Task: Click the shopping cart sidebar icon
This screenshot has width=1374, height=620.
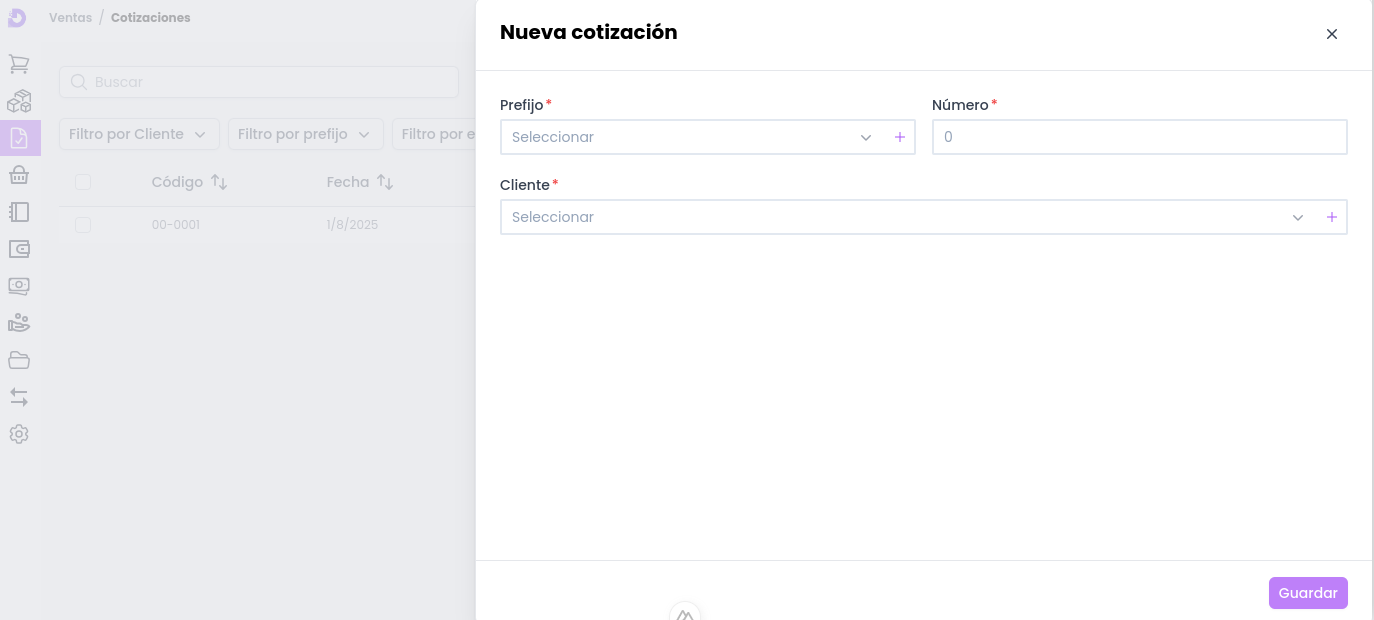Action: [x=19, y=64]
